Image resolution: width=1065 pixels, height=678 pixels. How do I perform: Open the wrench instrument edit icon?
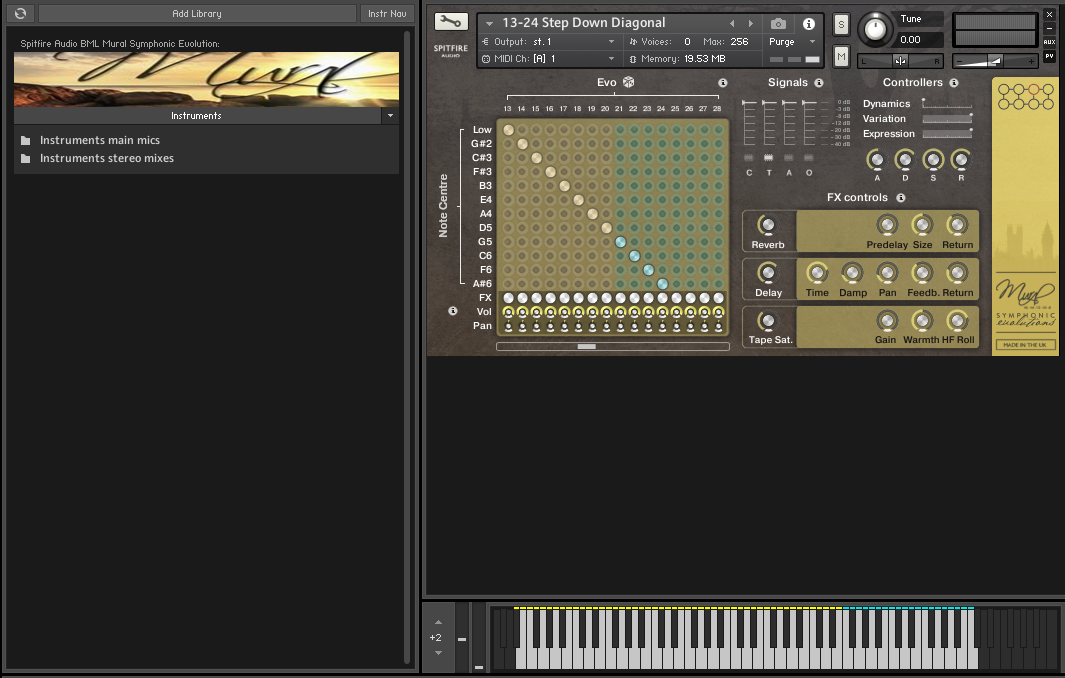[x=450, y=22]
